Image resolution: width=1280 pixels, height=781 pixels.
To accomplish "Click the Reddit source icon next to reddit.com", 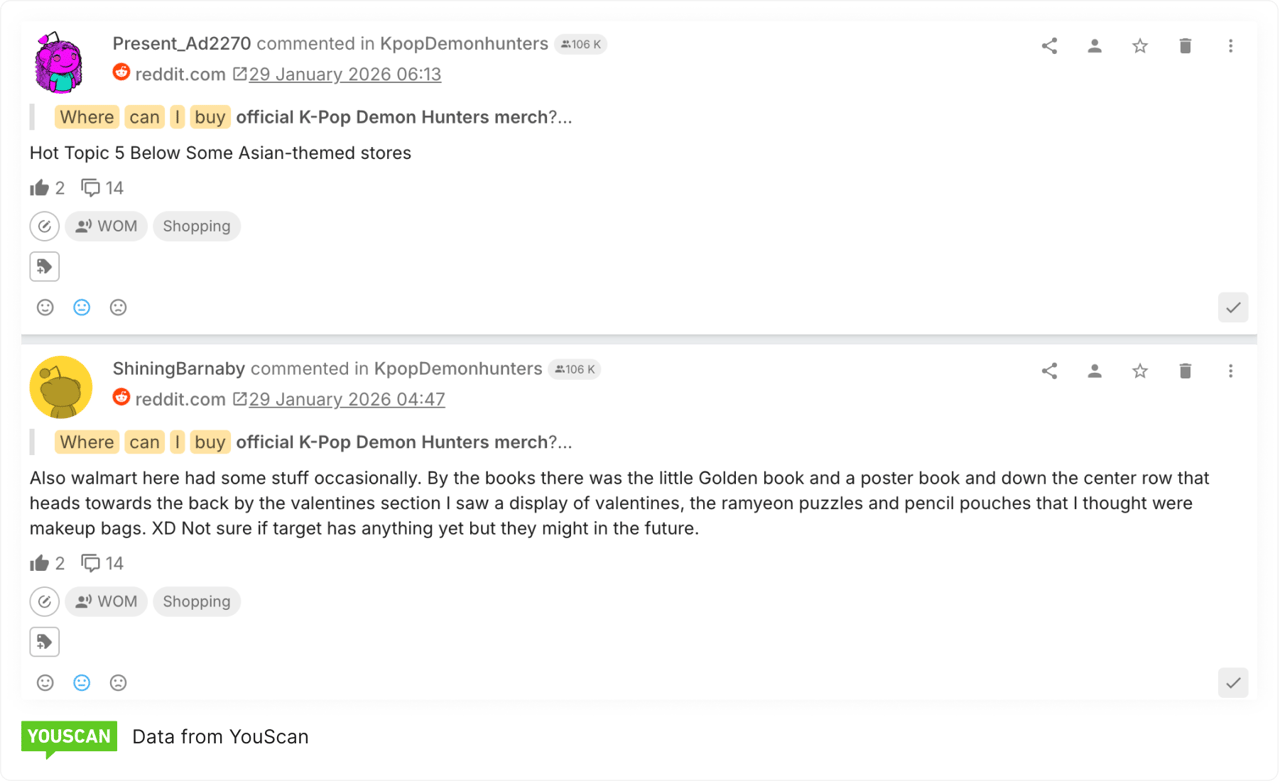I will [121, 72].
